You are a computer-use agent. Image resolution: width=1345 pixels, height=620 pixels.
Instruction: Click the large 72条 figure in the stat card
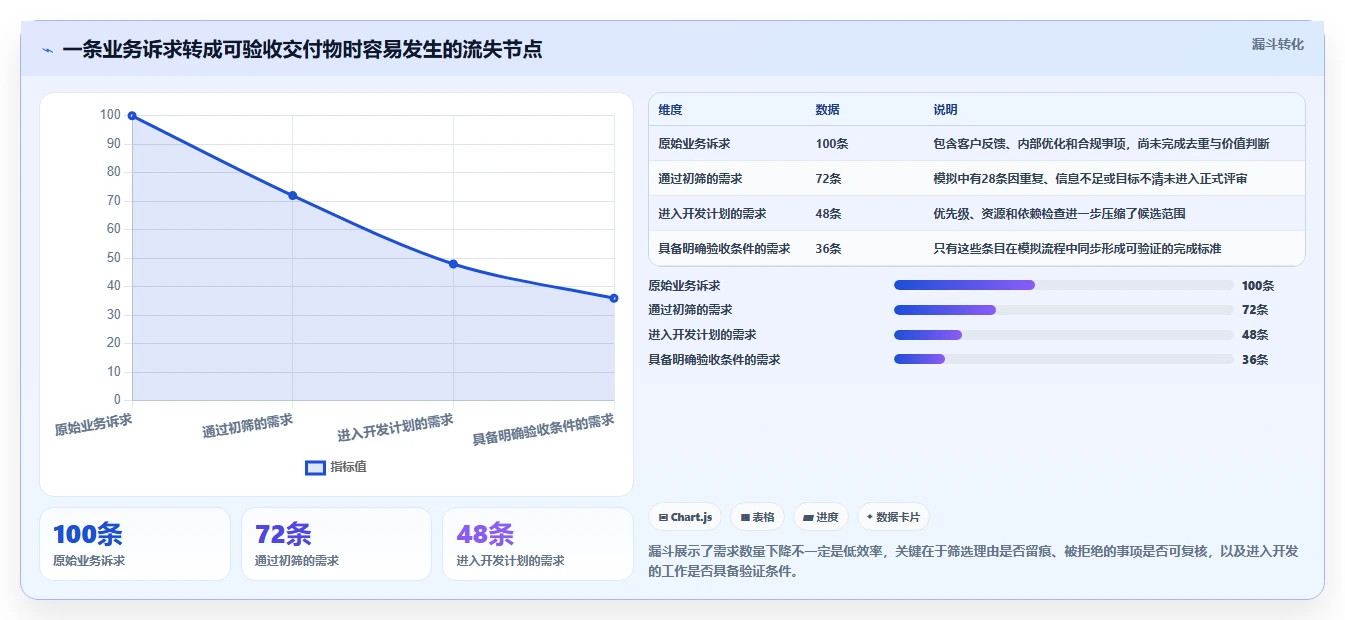pyautogui.click(x=283, y=535)
